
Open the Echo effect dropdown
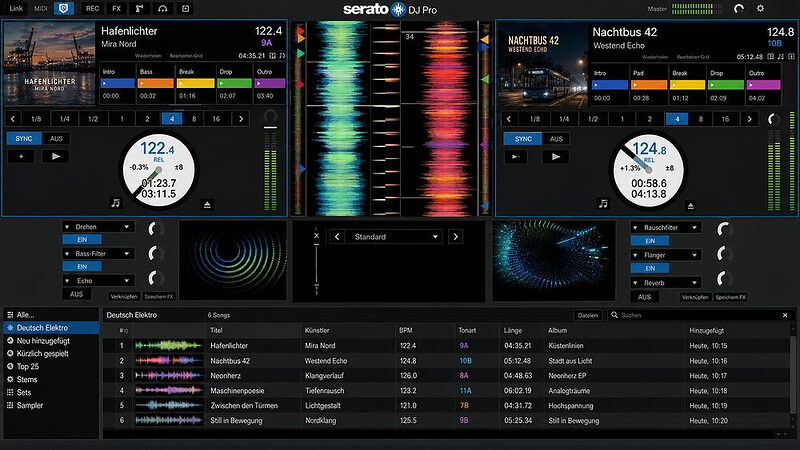point(98,281)
